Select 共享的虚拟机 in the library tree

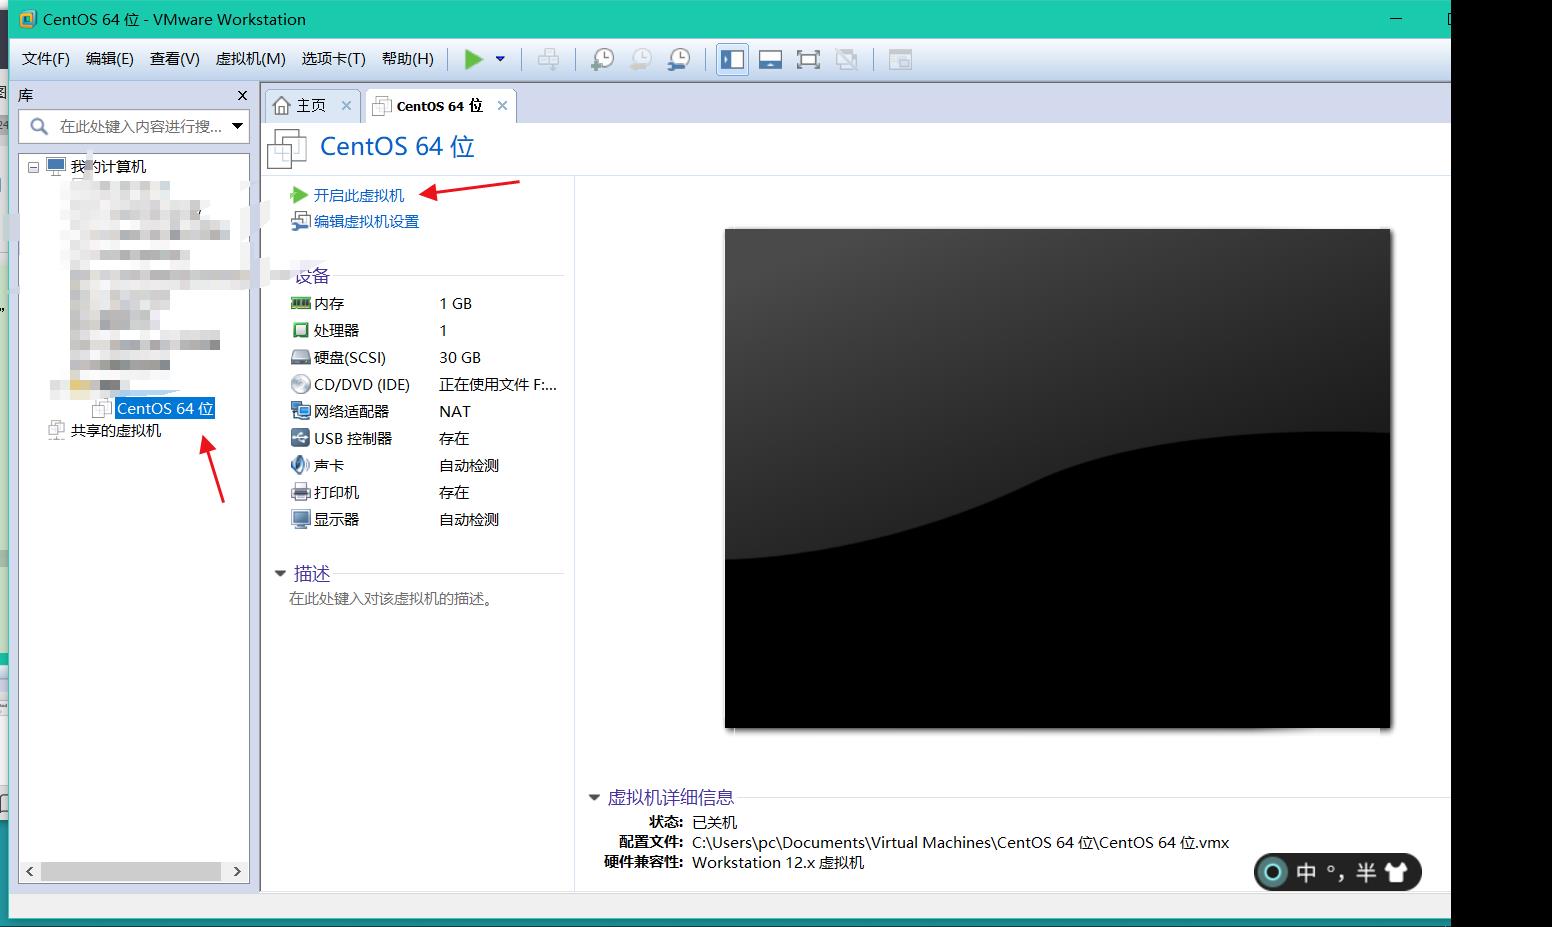coord(116,431)
